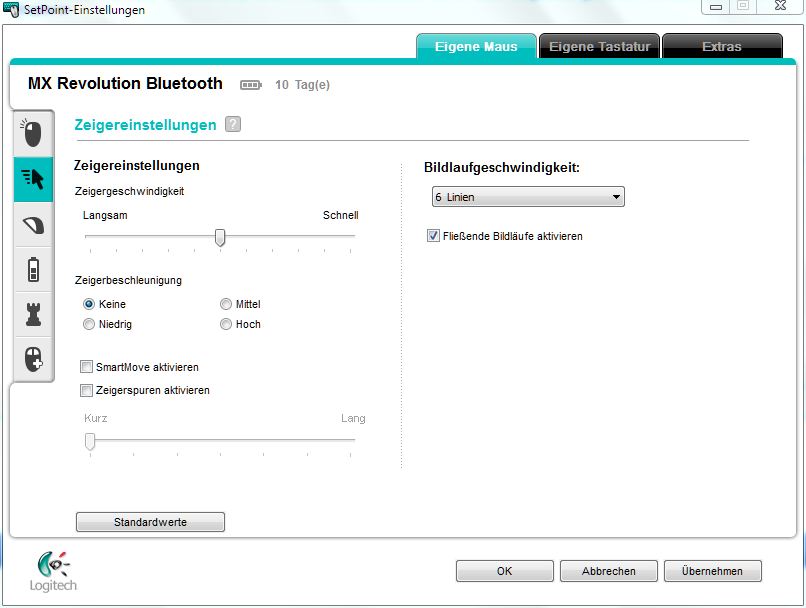Click the Zeigerspuren Kurz-Lang slider handle
806x608 pixels.
(x=90, y=441)
